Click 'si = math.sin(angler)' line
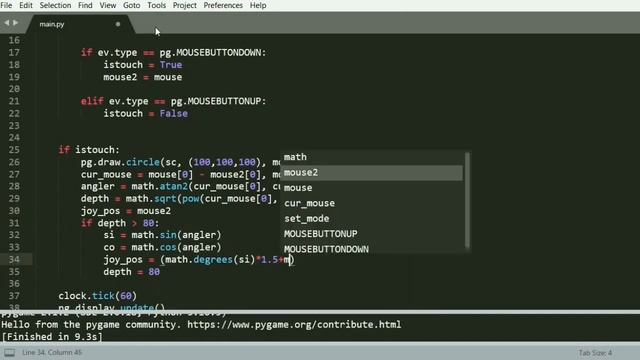The height and width of the screenshot is (360, 640). coord(162,235)
